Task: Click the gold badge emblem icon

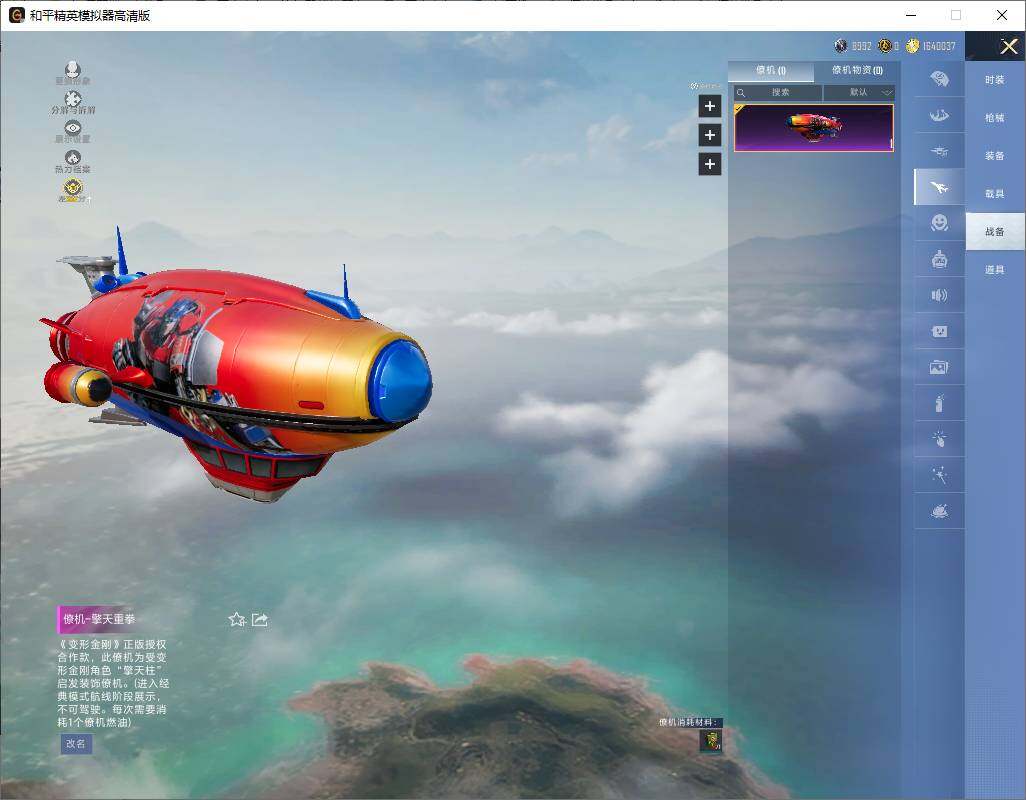Action: (73, 188)
